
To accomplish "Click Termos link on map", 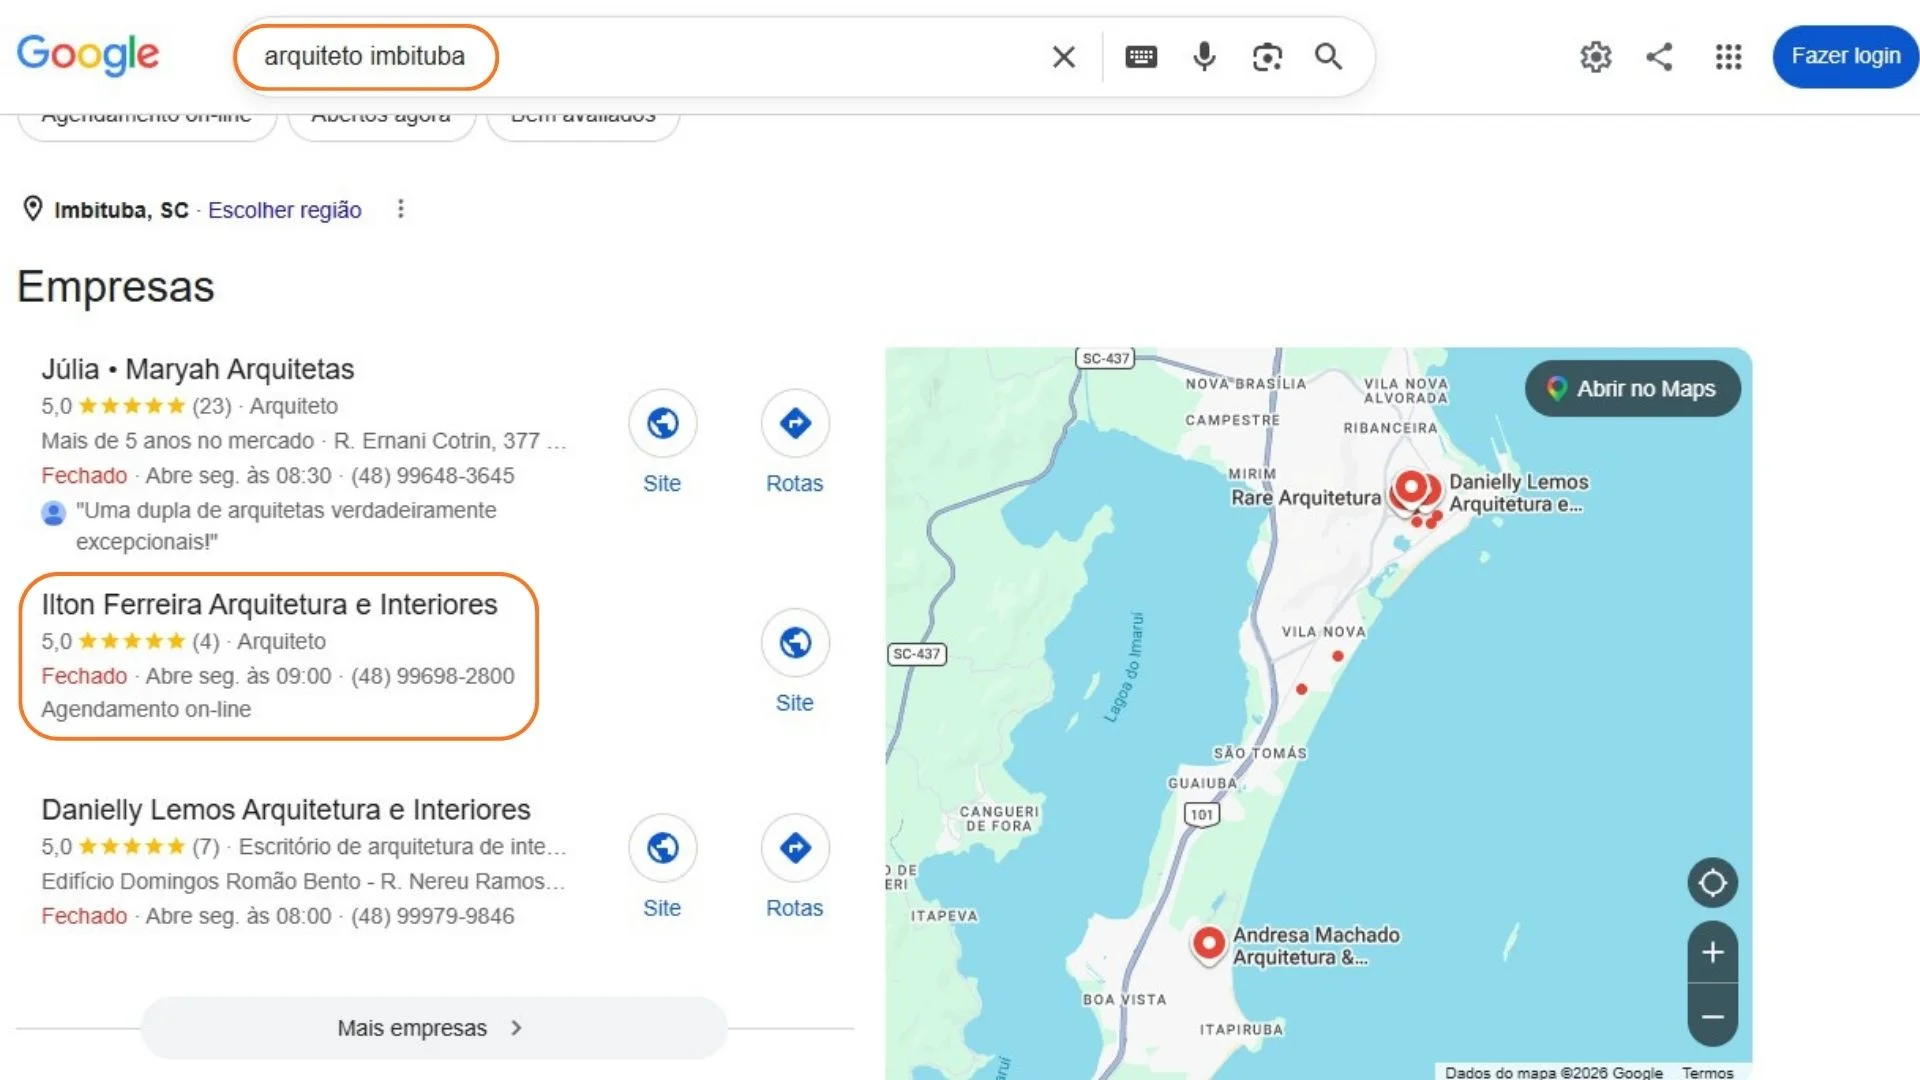I will point(1707,1072).
